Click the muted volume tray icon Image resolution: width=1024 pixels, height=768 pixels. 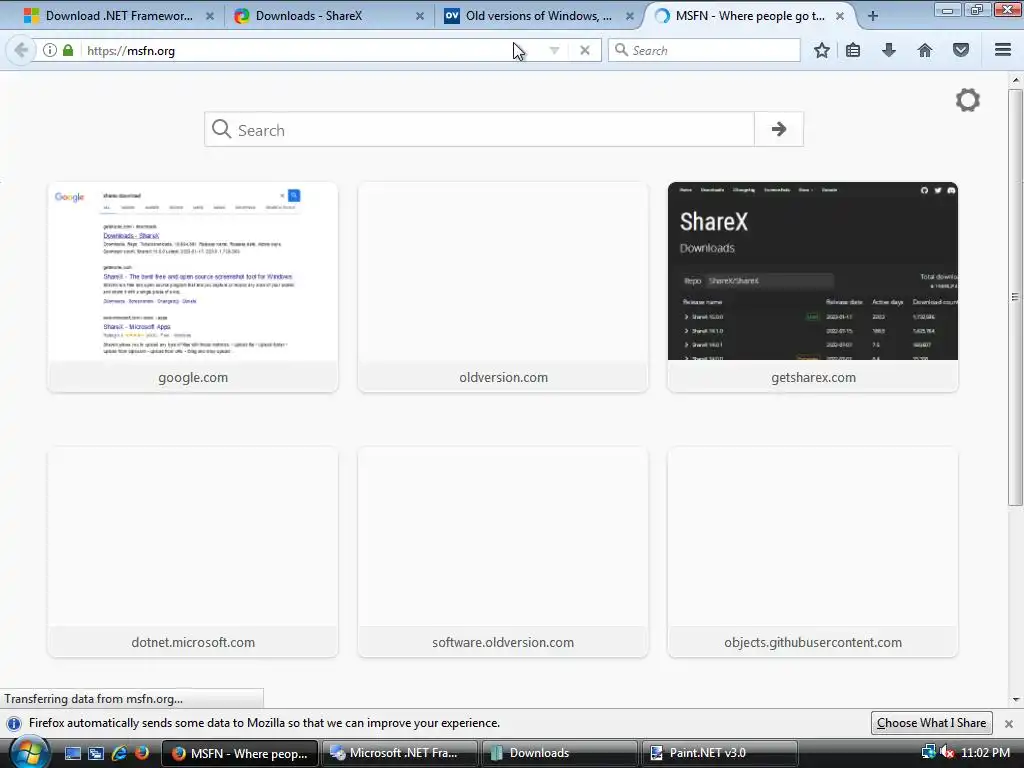[946, 752]
